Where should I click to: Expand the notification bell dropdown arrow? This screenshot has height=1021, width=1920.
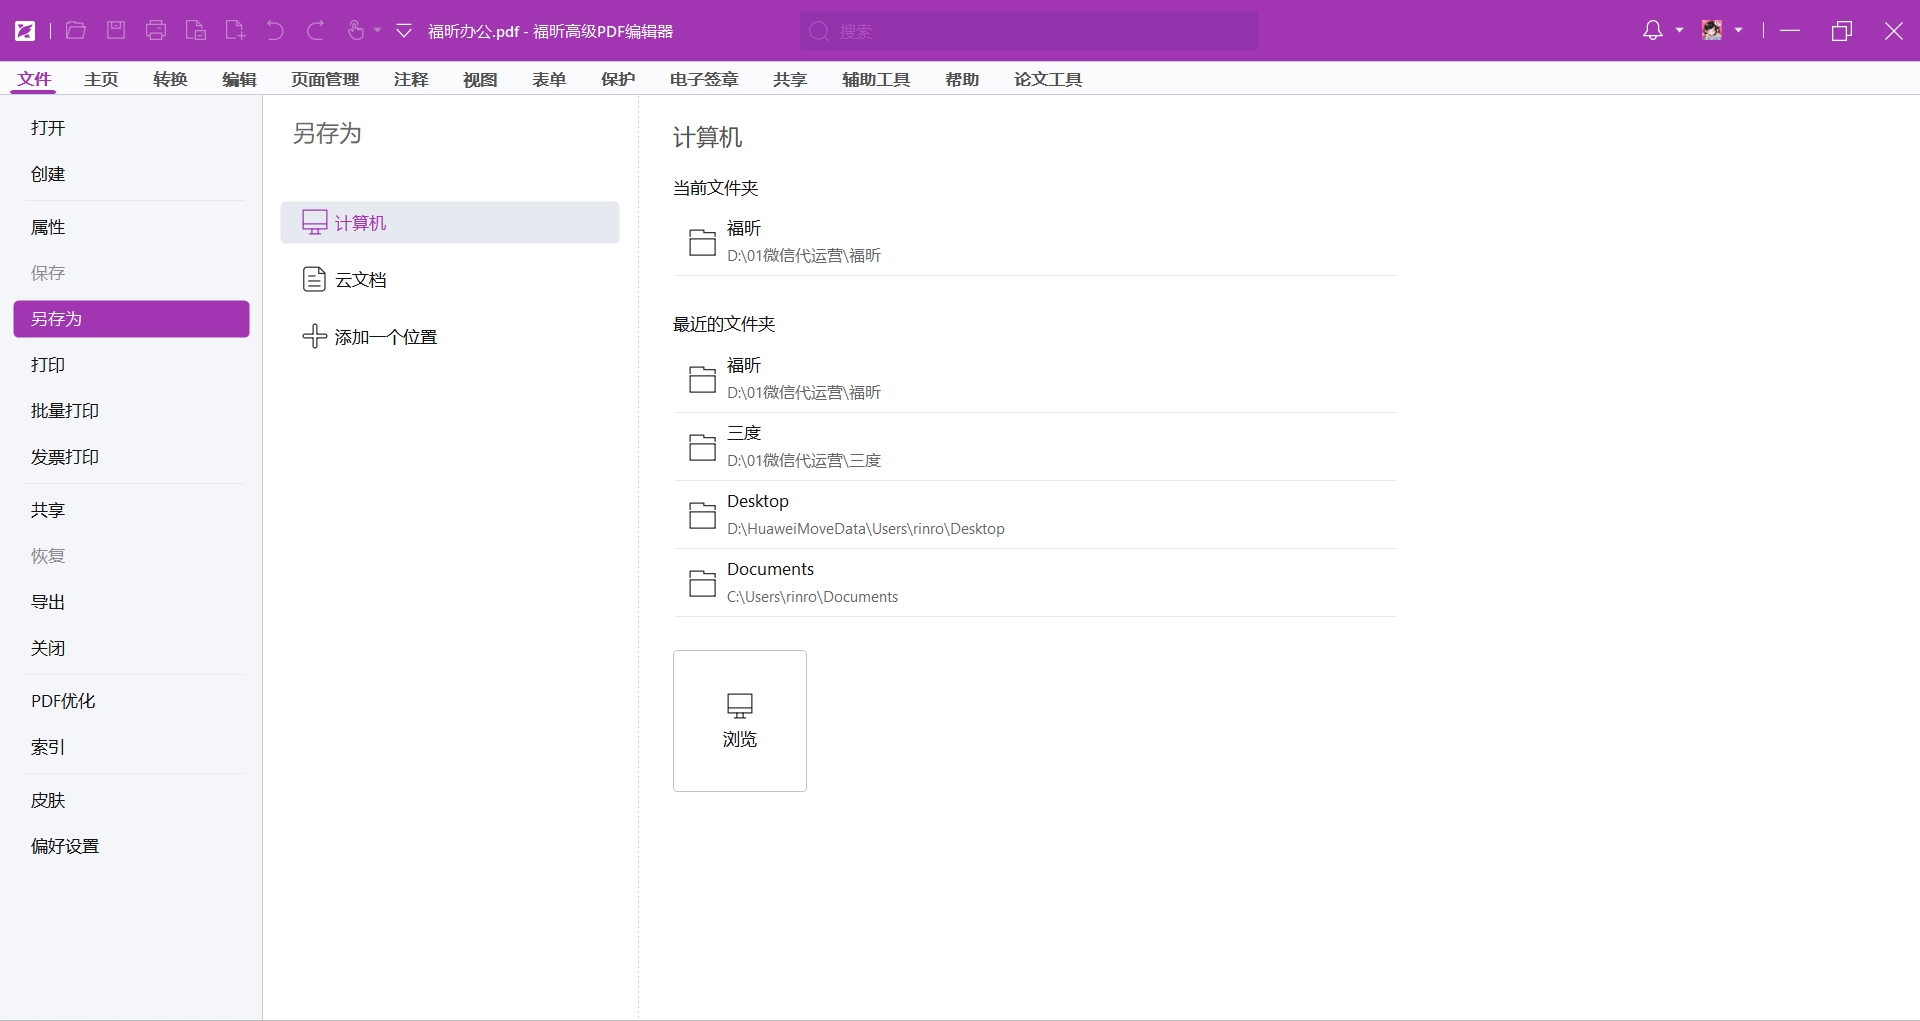[1679, 31]
